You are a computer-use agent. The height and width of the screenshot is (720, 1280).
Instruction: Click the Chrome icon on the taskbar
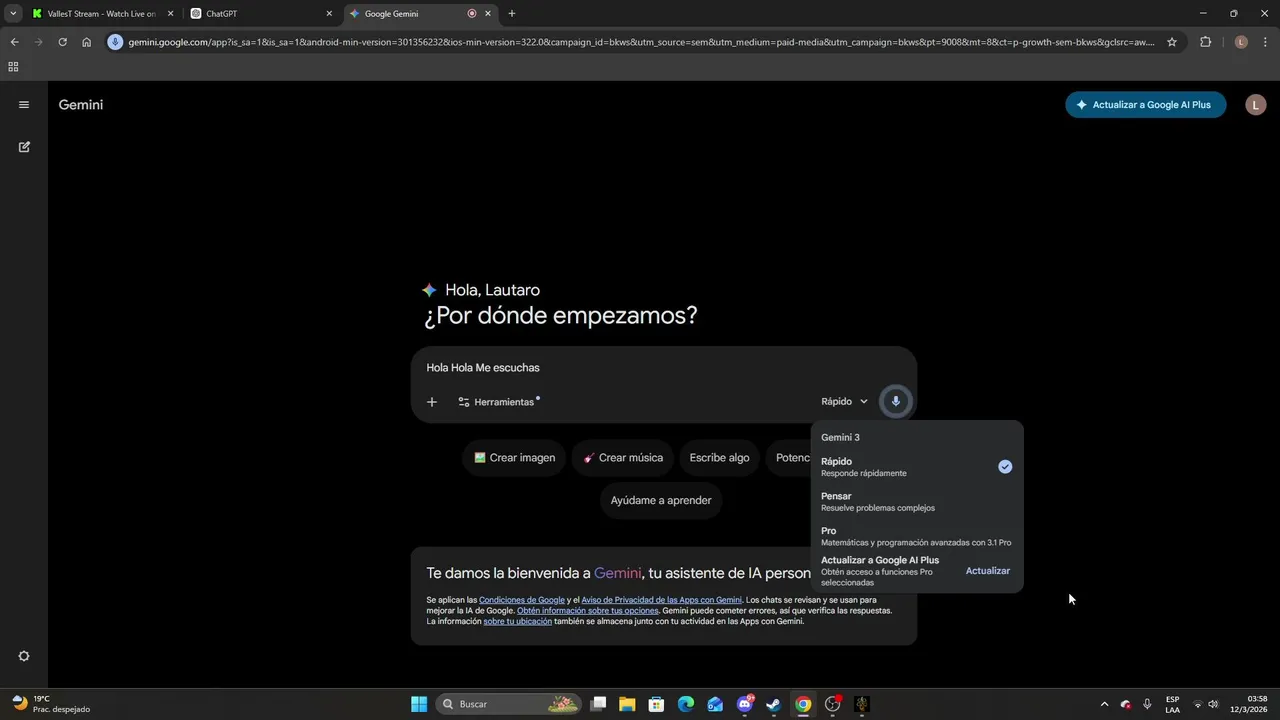pyautogui.click(x=803, y=704)
